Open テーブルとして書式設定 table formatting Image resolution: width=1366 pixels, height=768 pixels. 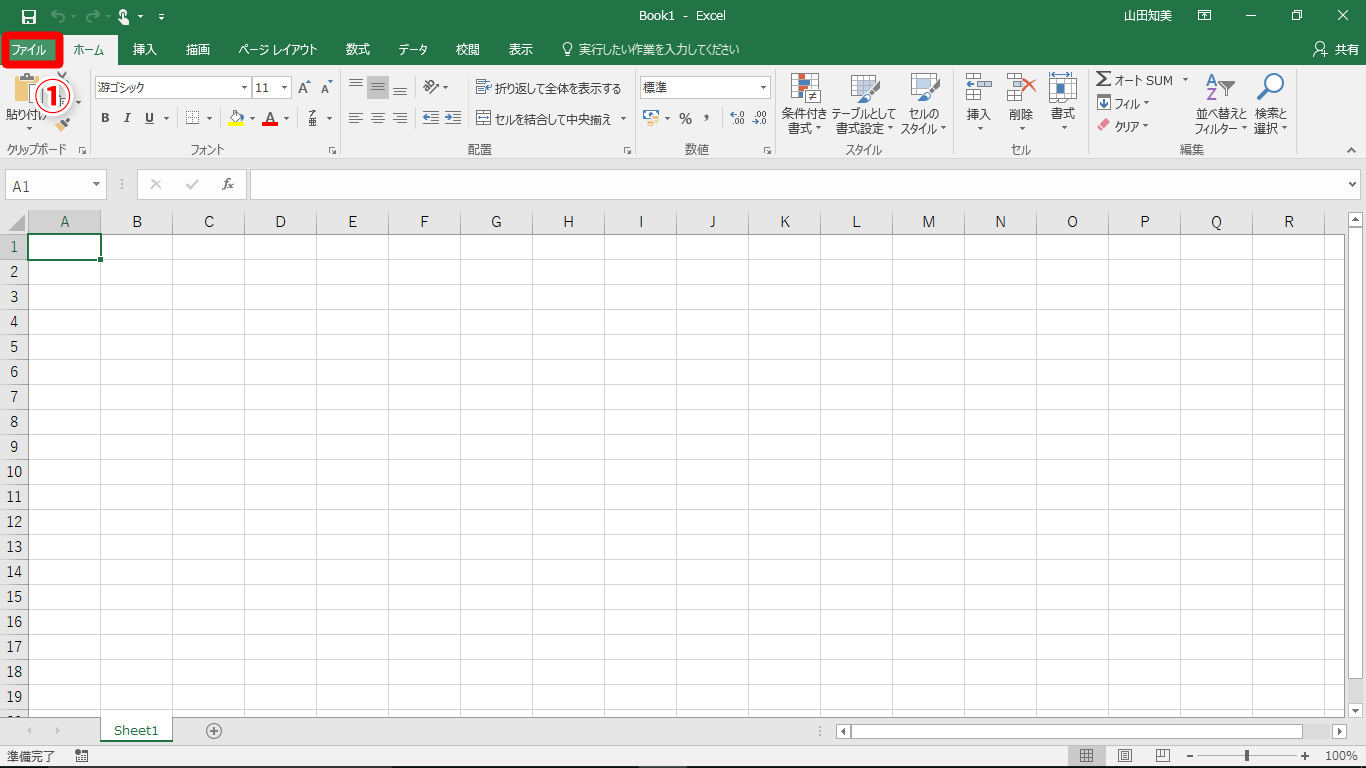865,104
